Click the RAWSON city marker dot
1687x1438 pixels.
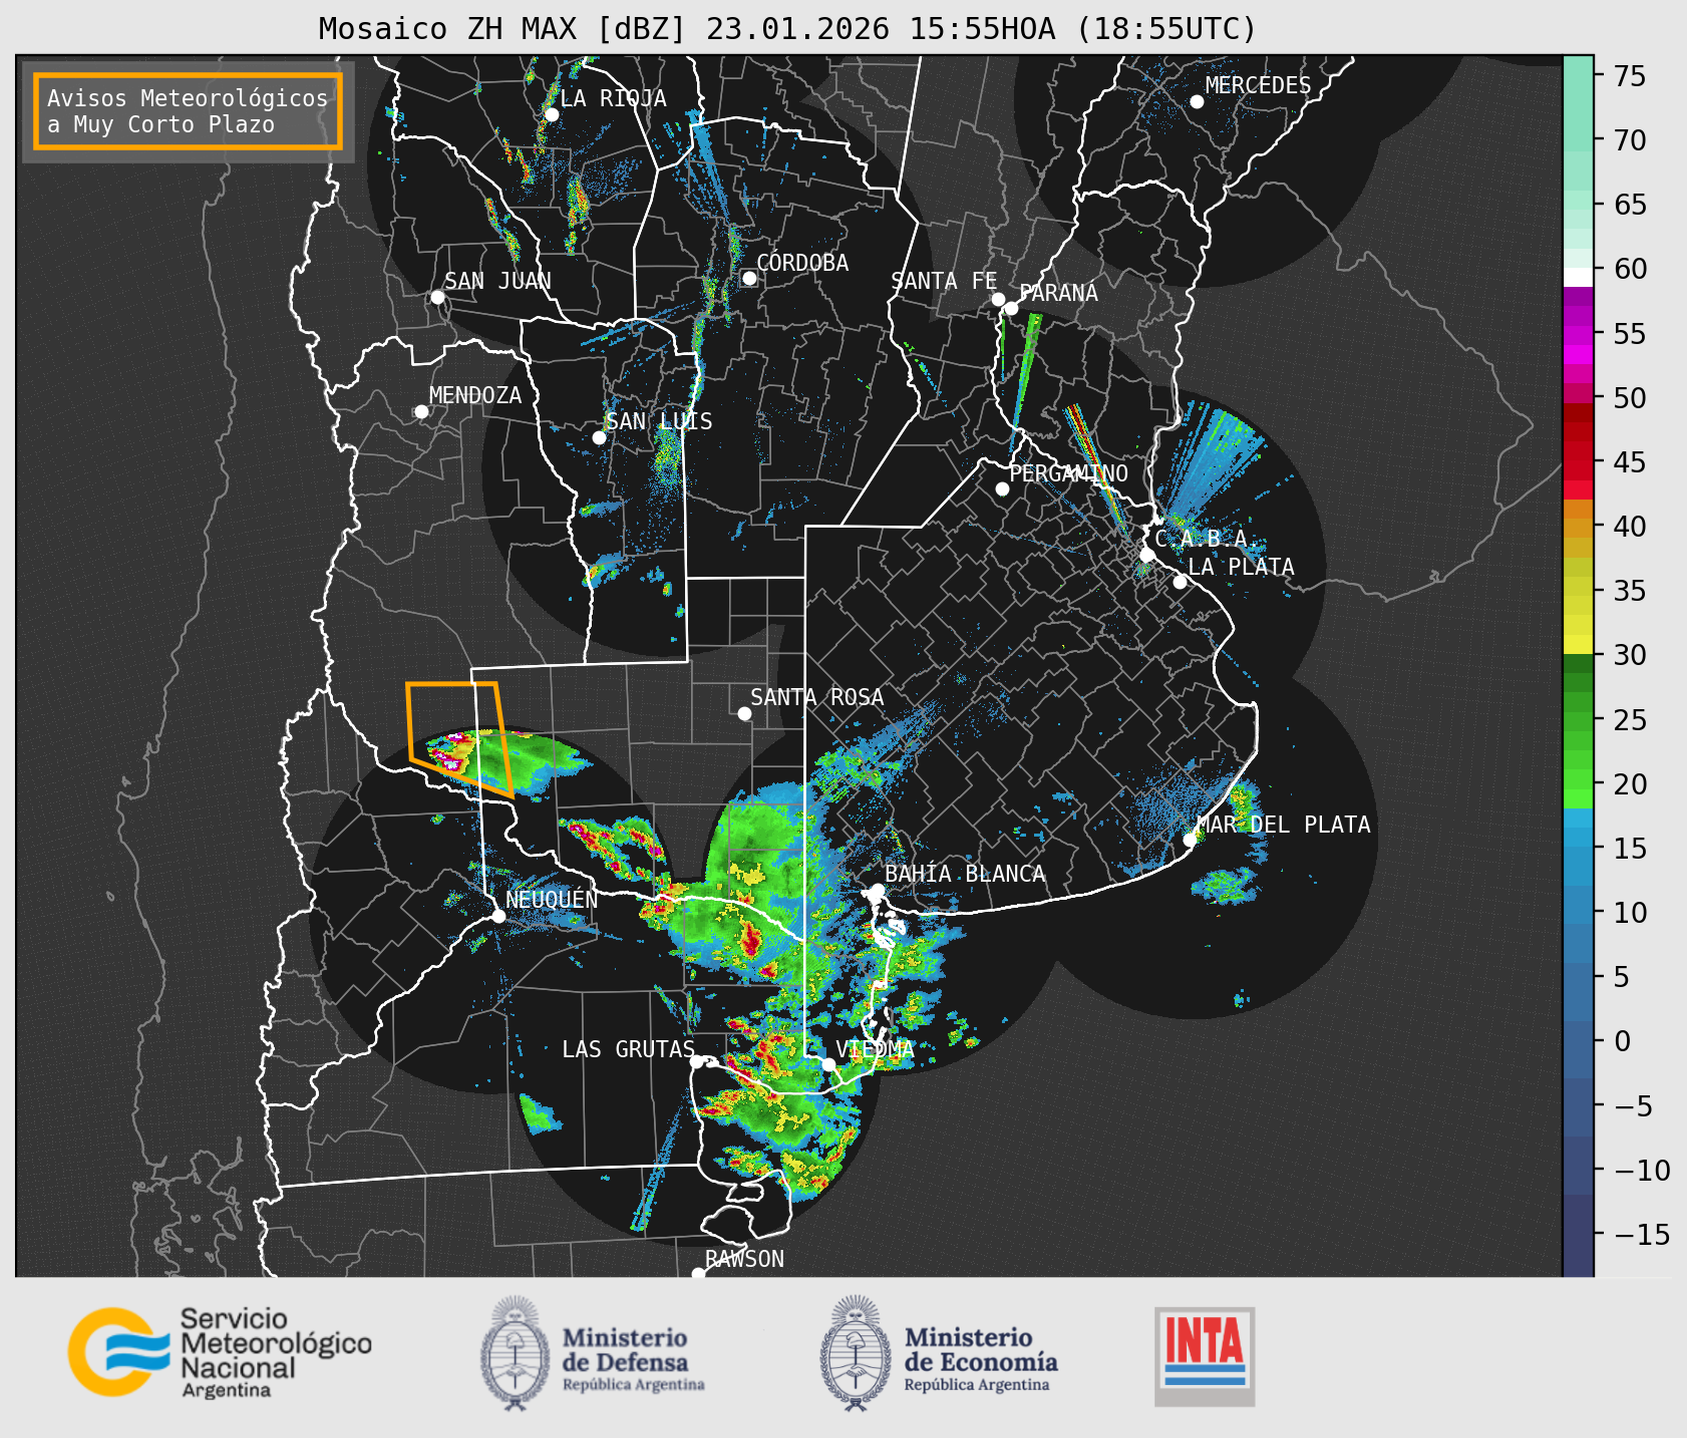tap(698, 1274)
